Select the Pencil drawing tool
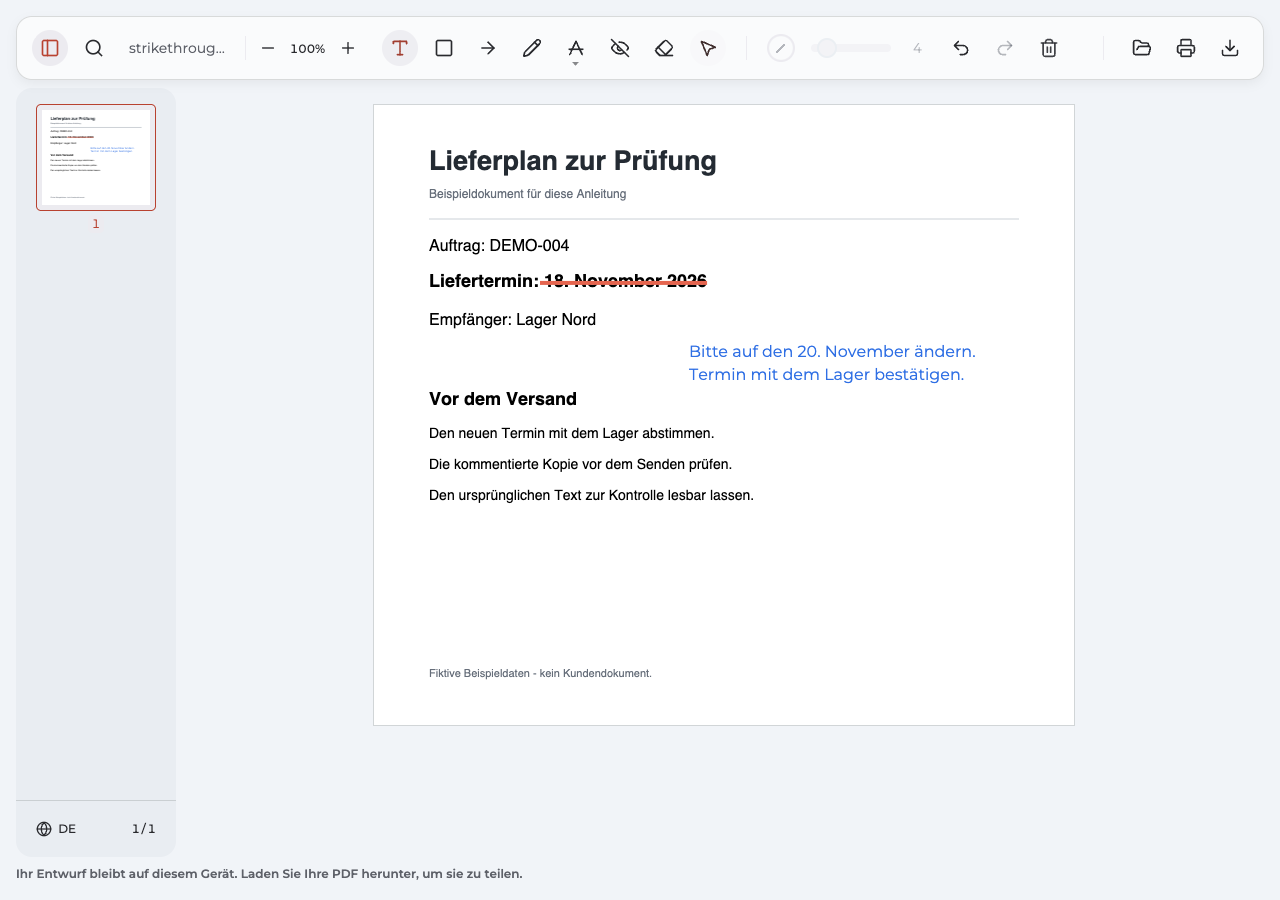 point(532,48)
